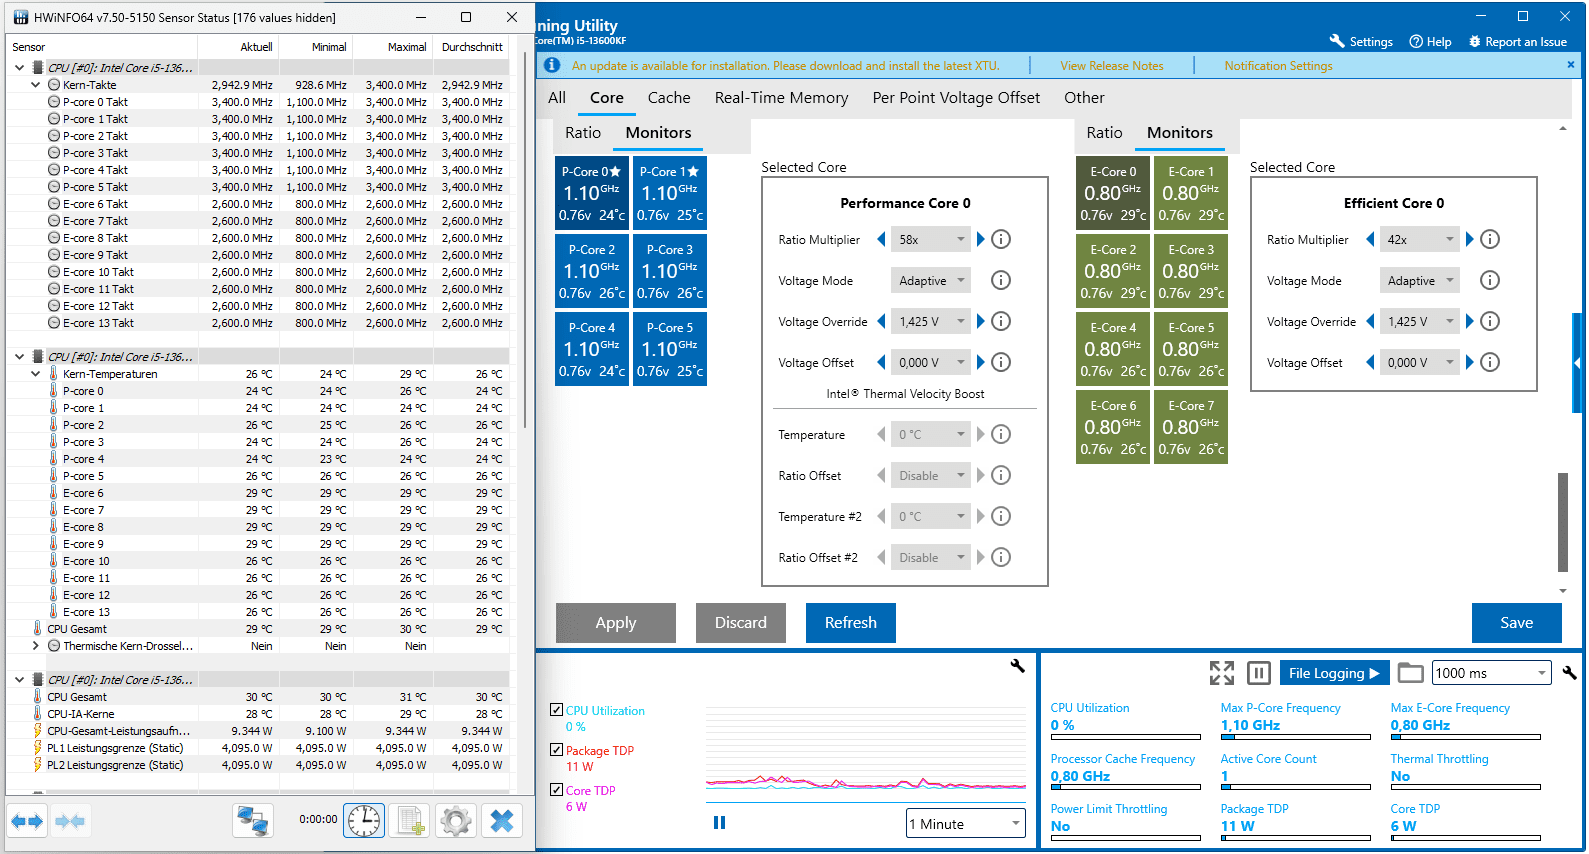Image resolution: width=1589 pixels, height=854 pixels.
Task: Show info for Performance Core Voltage Override
Action: click(x=1001, y=321)
